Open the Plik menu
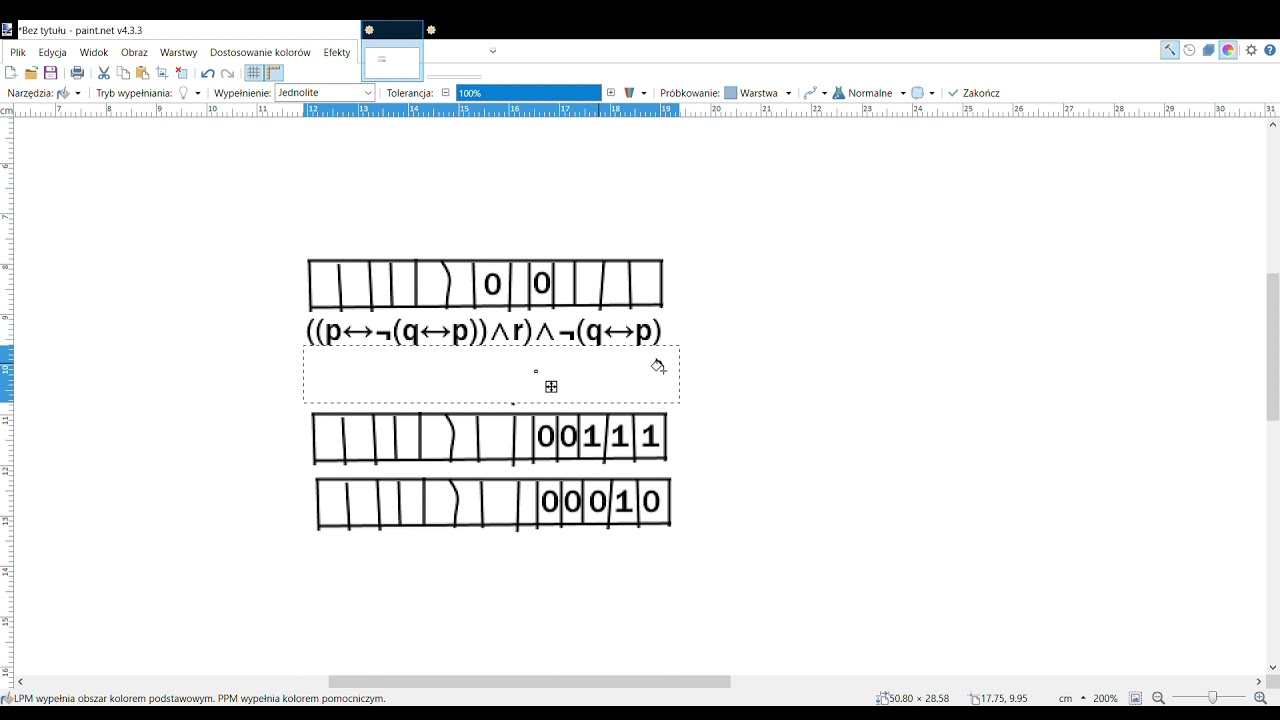 [18, 52]
